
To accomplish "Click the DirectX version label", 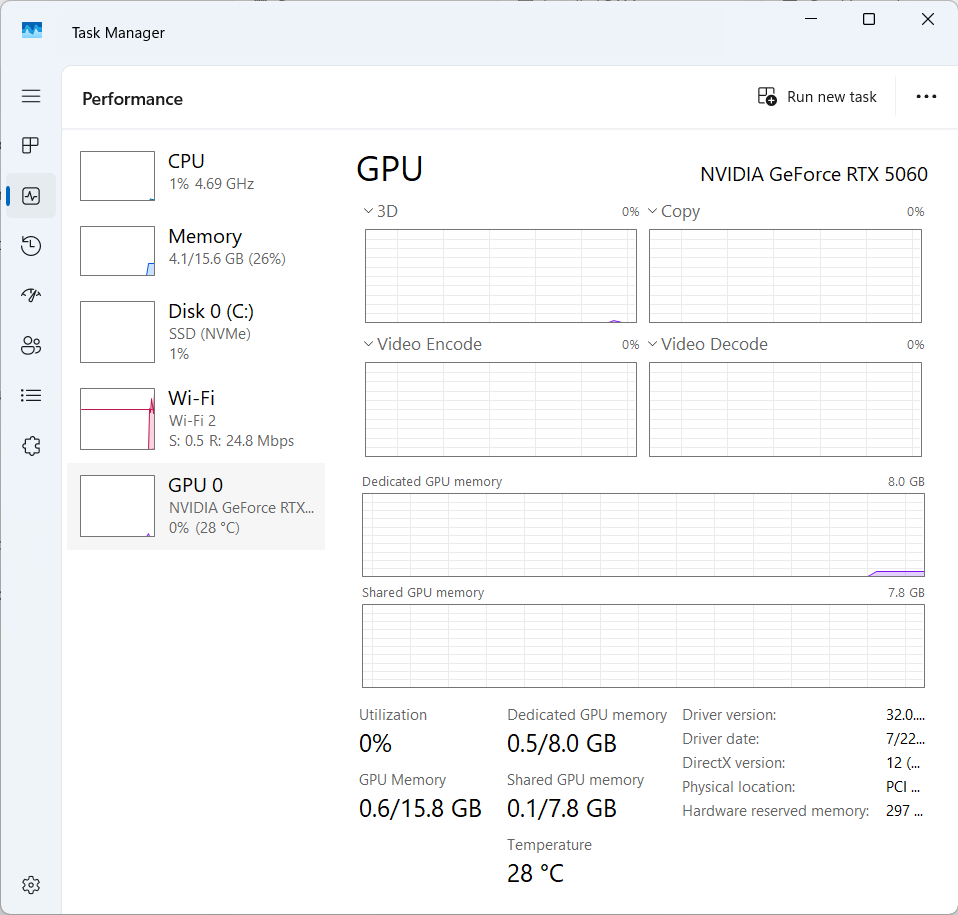I will pos(734,763).
